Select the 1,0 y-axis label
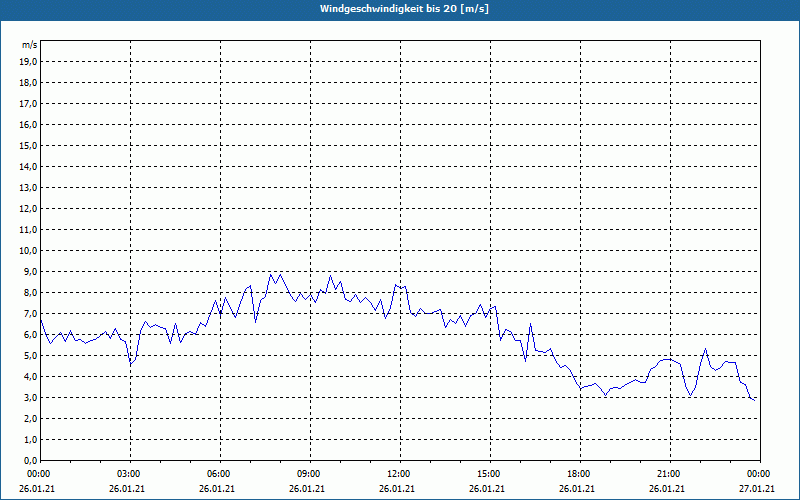The height and width of the screenshot is (500, 800). pos(30,439)
